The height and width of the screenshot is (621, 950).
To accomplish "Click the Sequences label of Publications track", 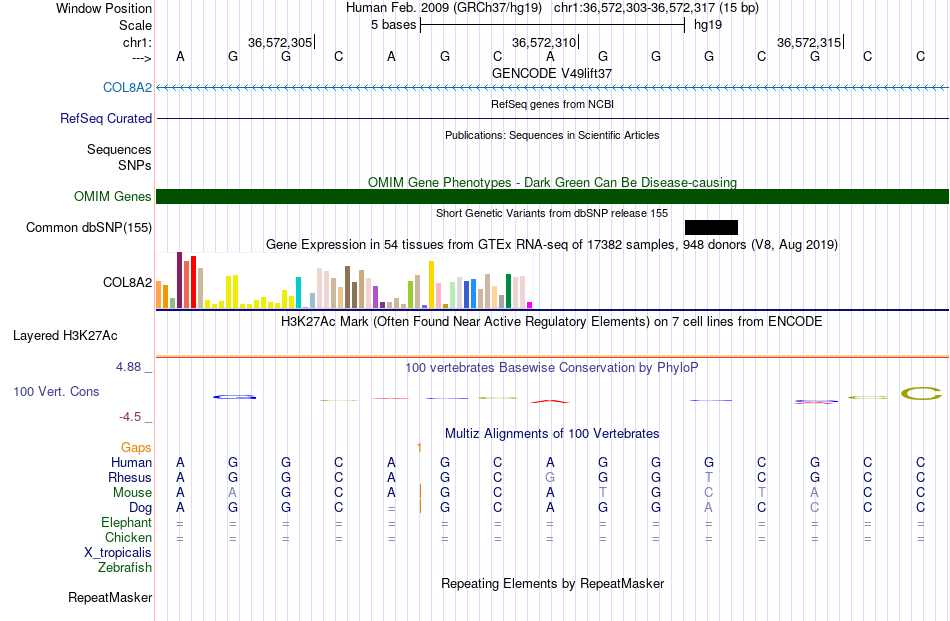I will coord(119,150).
